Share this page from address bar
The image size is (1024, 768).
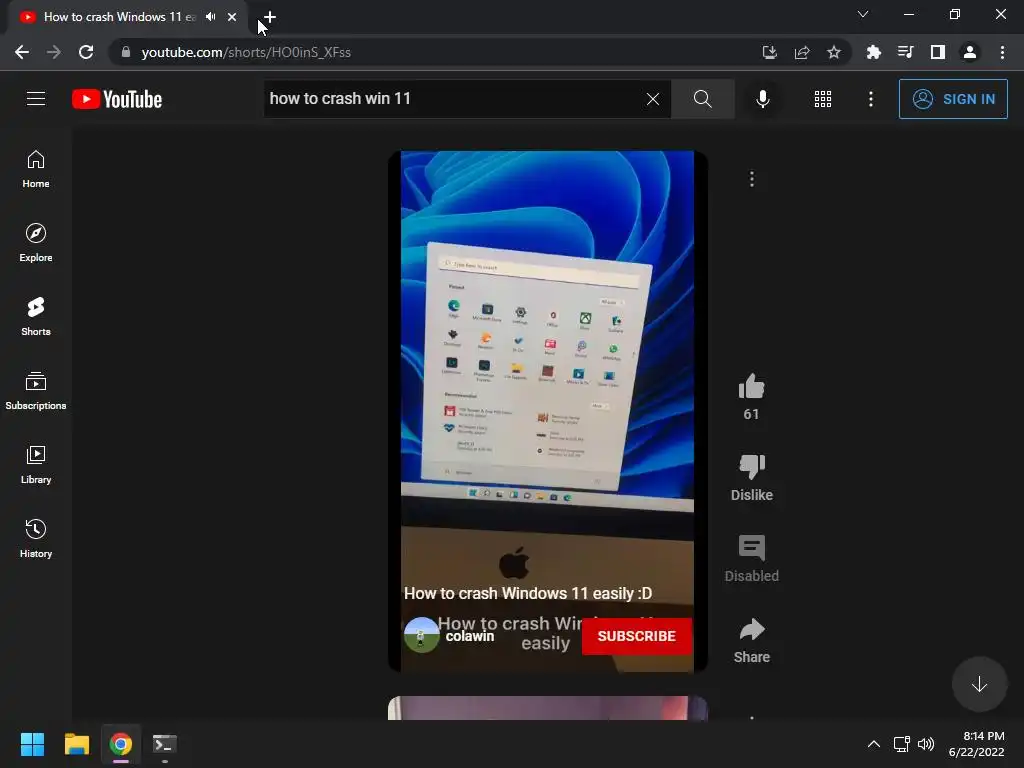click(802, 52)
